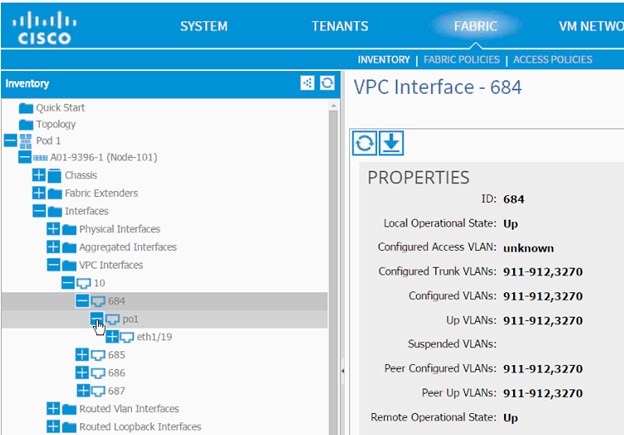Expand VPC interface 686
Screen dimensions: 624x435
click(x=82, y=373)
